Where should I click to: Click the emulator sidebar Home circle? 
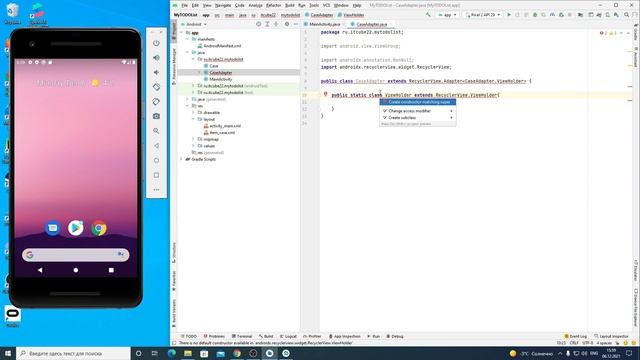[156, 160]
